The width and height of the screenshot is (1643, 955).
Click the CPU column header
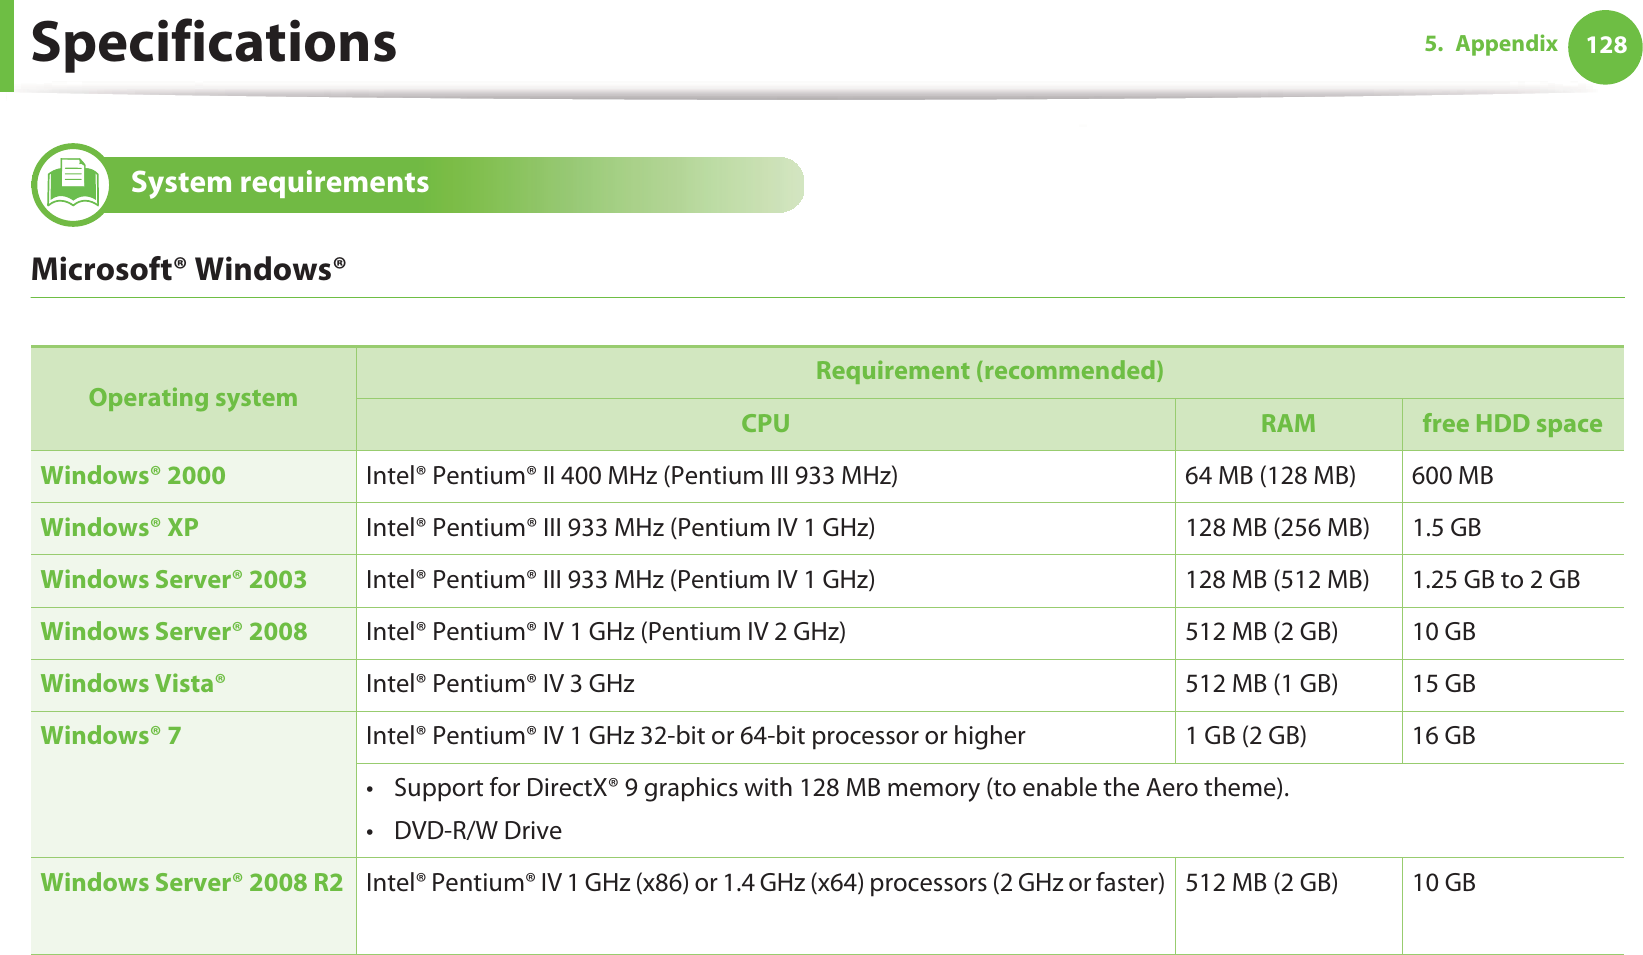coord(765,424)
